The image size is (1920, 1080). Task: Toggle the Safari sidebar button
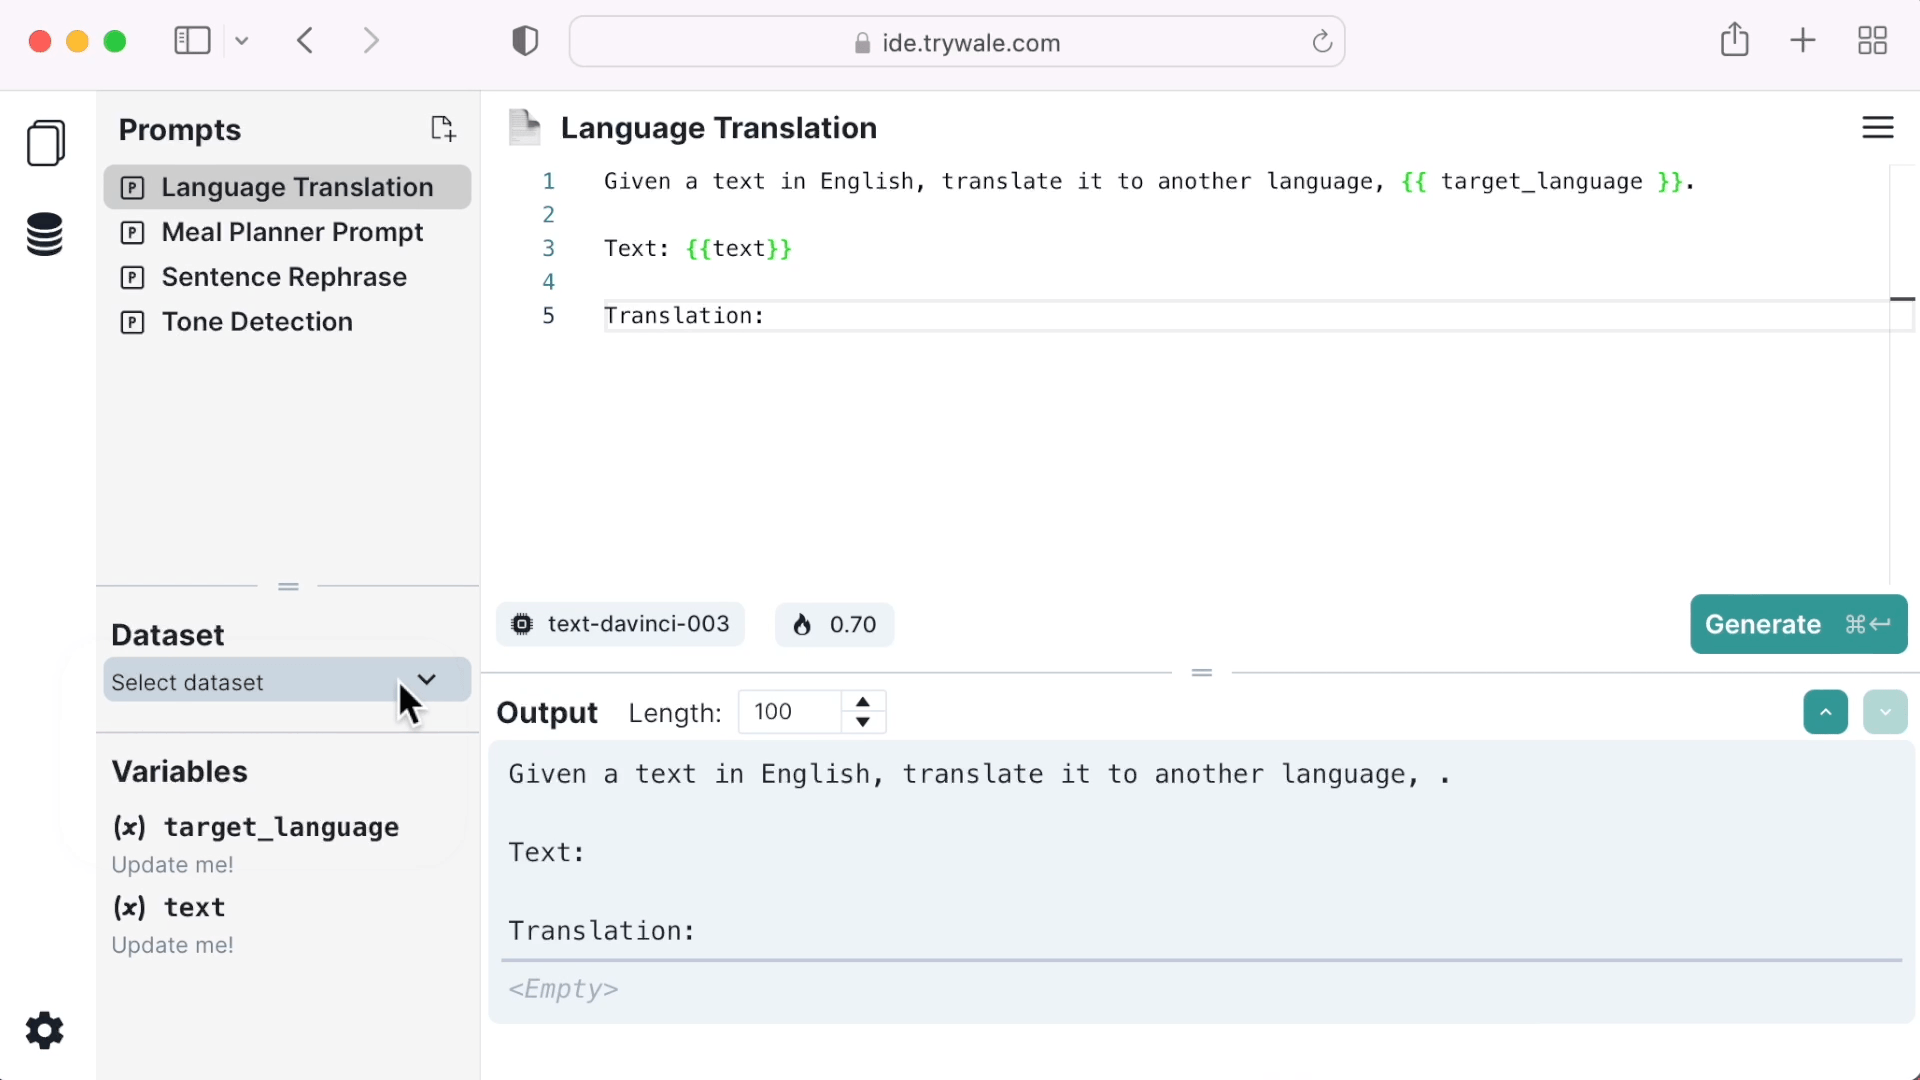click(x=192, y=41)
